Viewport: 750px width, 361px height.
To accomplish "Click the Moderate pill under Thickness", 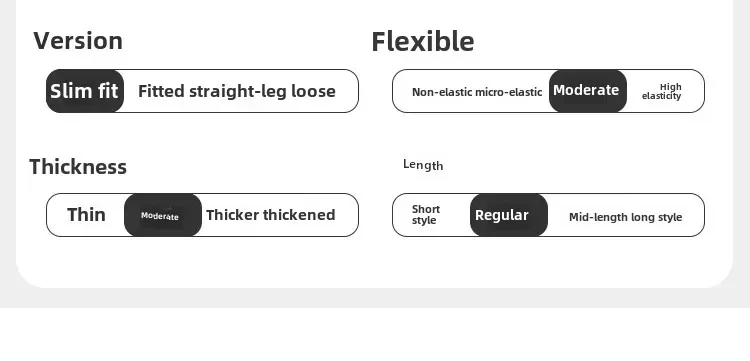I will 163,215.
